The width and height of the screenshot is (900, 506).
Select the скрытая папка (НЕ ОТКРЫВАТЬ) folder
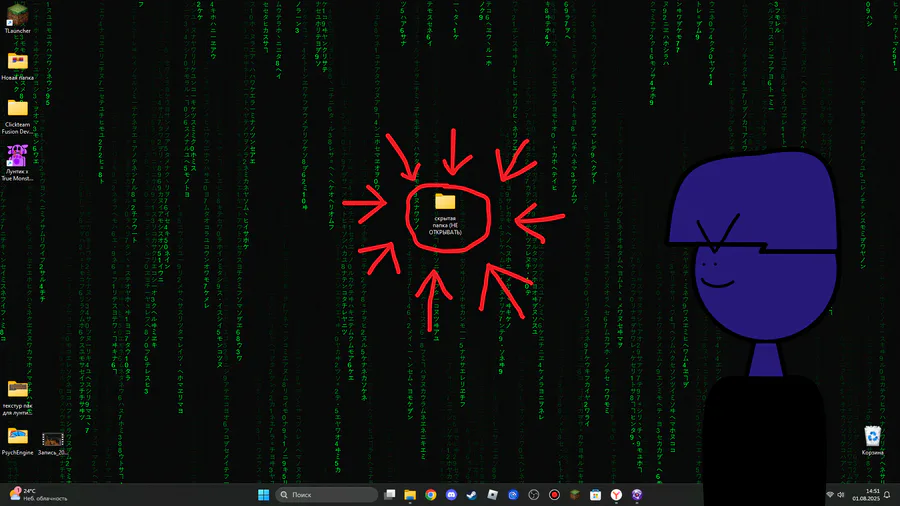click(445, 213)
